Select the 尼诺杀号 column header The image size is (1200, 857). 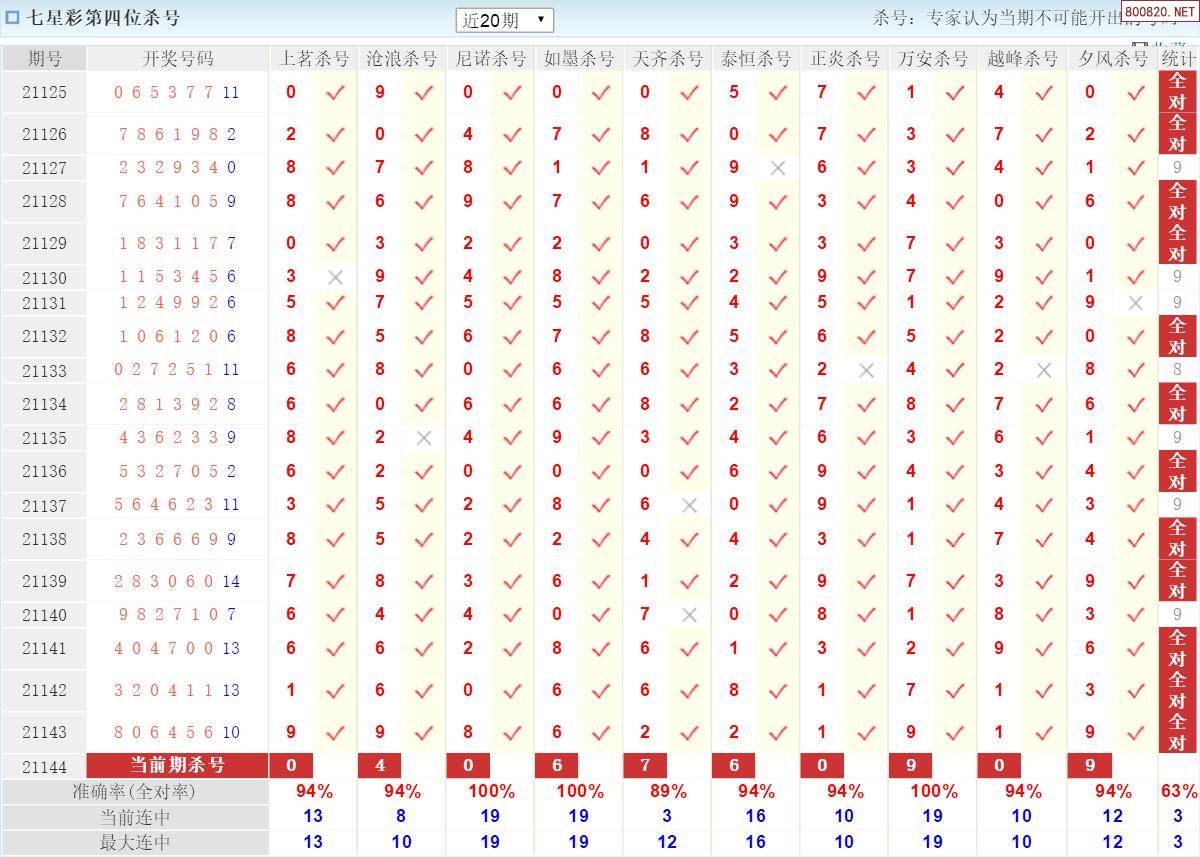point(490,58)
